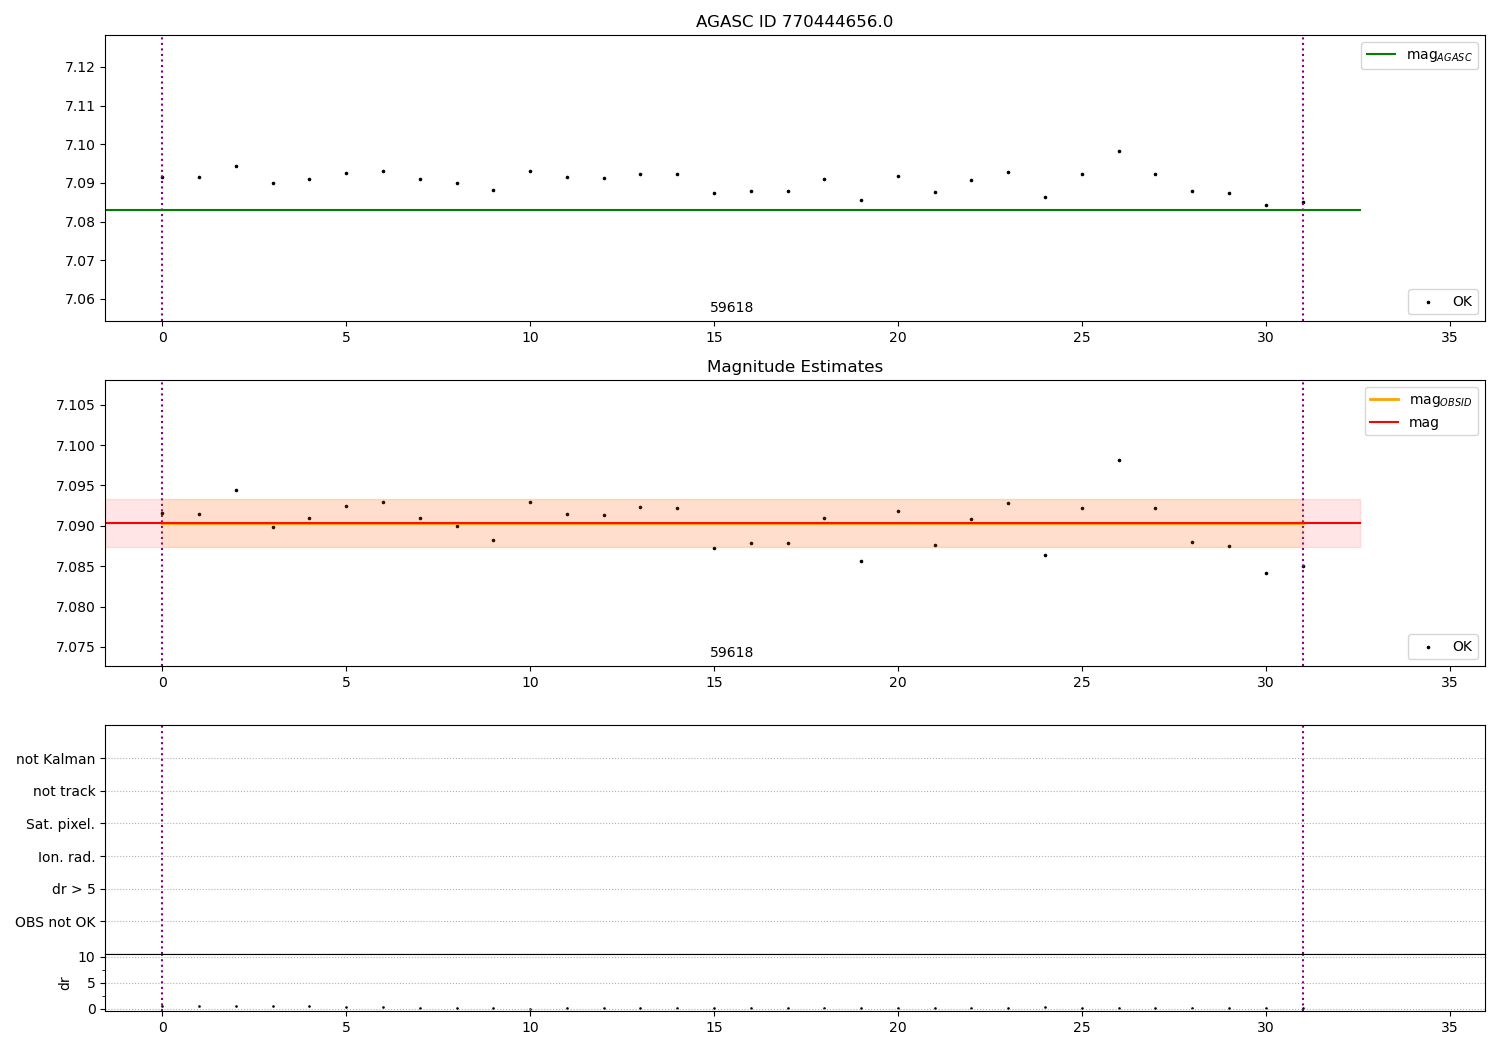1500x1050 pixels.
Task: Click the title AGASC ID 770444656.0
Action: pos(794,22)
